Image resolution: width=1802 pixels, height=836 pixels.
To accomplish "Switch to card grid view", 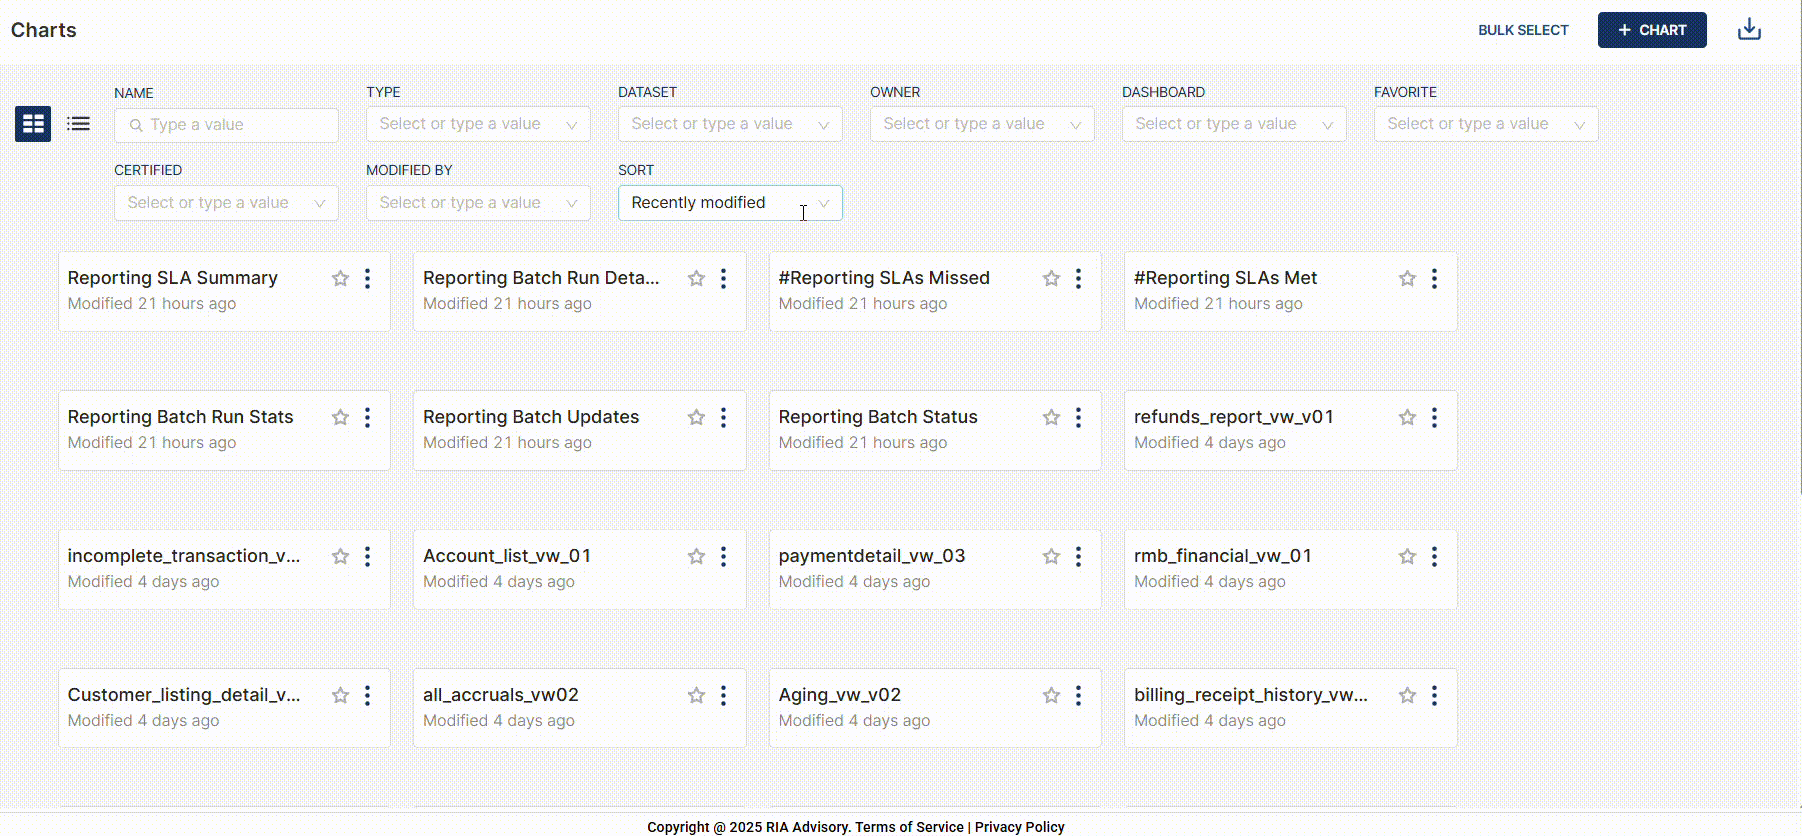I will click(x=33, y=124).
